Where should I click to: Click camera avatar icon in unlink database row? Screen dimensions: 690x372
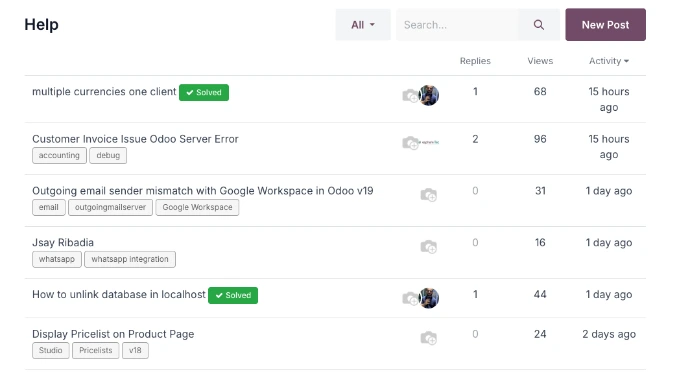coord(410,298)
